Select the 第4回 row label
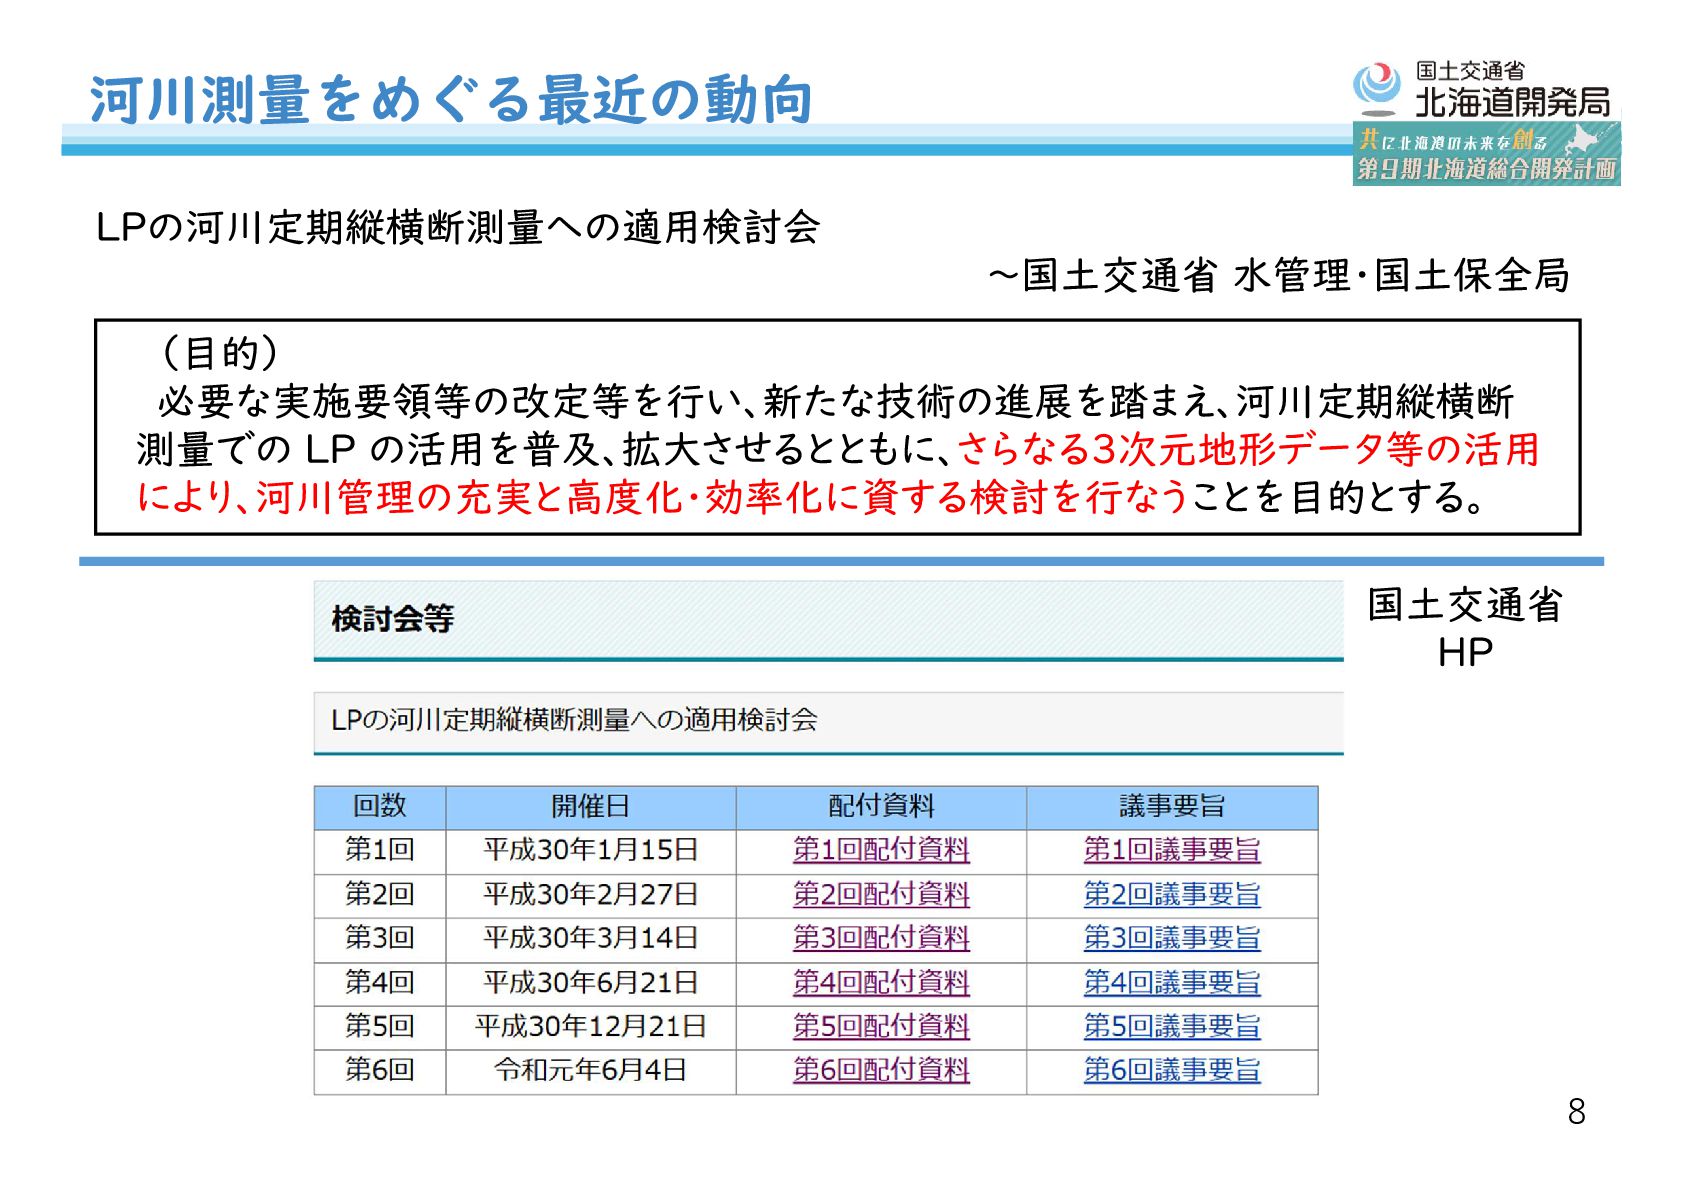Screen dimensions: 1684x1191 click(379, 982)
